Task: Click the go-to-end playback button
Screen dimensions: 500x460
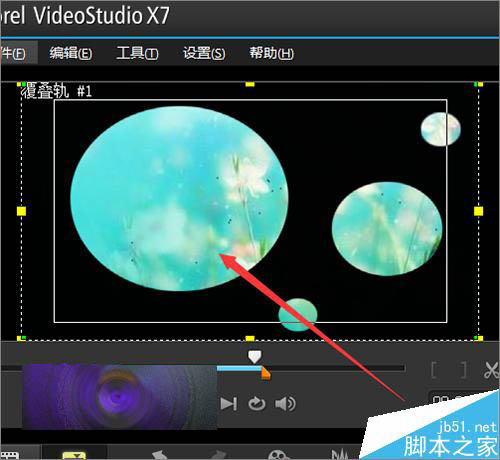Action: pyautogui.click(x=229, y=404)
